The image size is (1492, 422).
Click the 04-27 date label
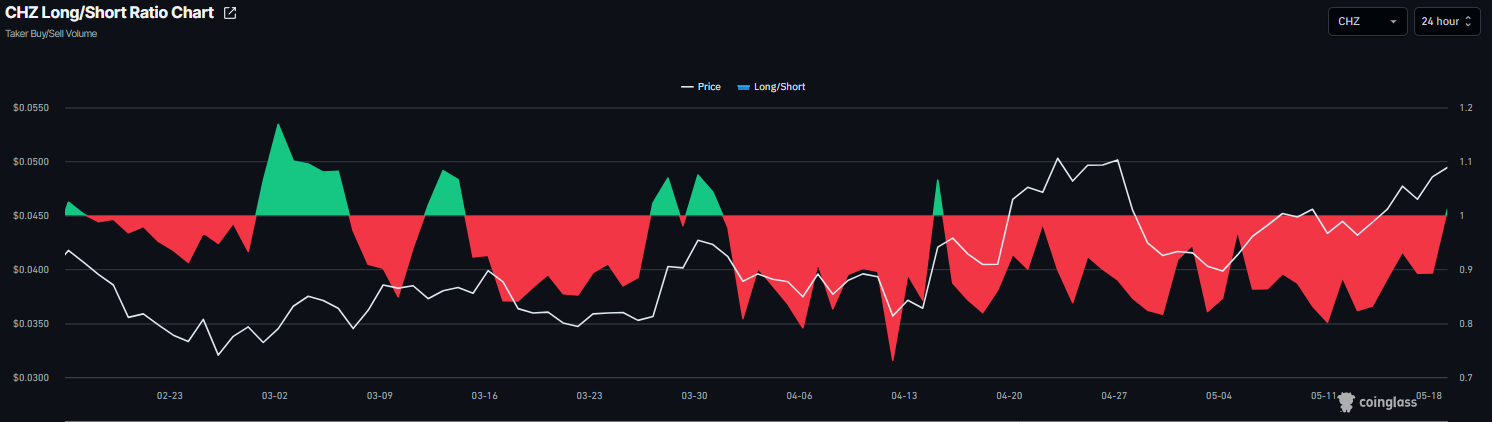[x=1115, y=396]
